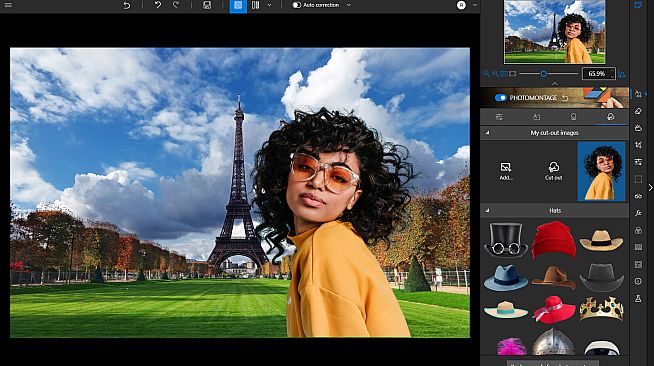Add the brown cowboy hat

[553, 278]
